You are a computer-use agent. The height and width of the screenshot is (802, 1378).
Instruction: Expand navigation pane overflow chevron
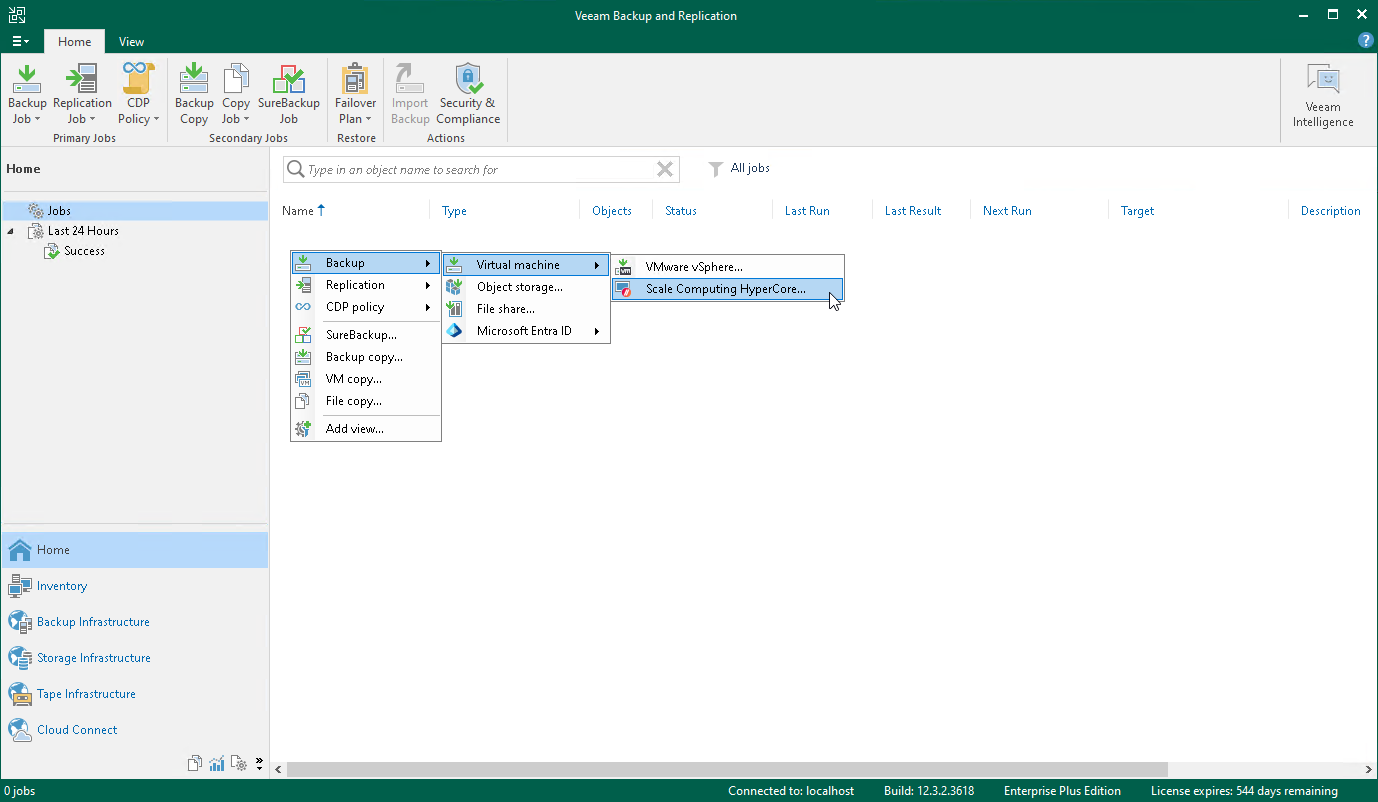tap(259, 764)
